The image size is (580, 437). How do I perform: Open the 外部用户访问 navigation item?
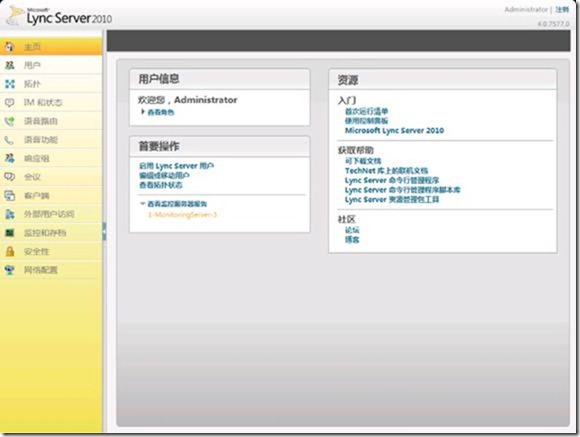51,214
